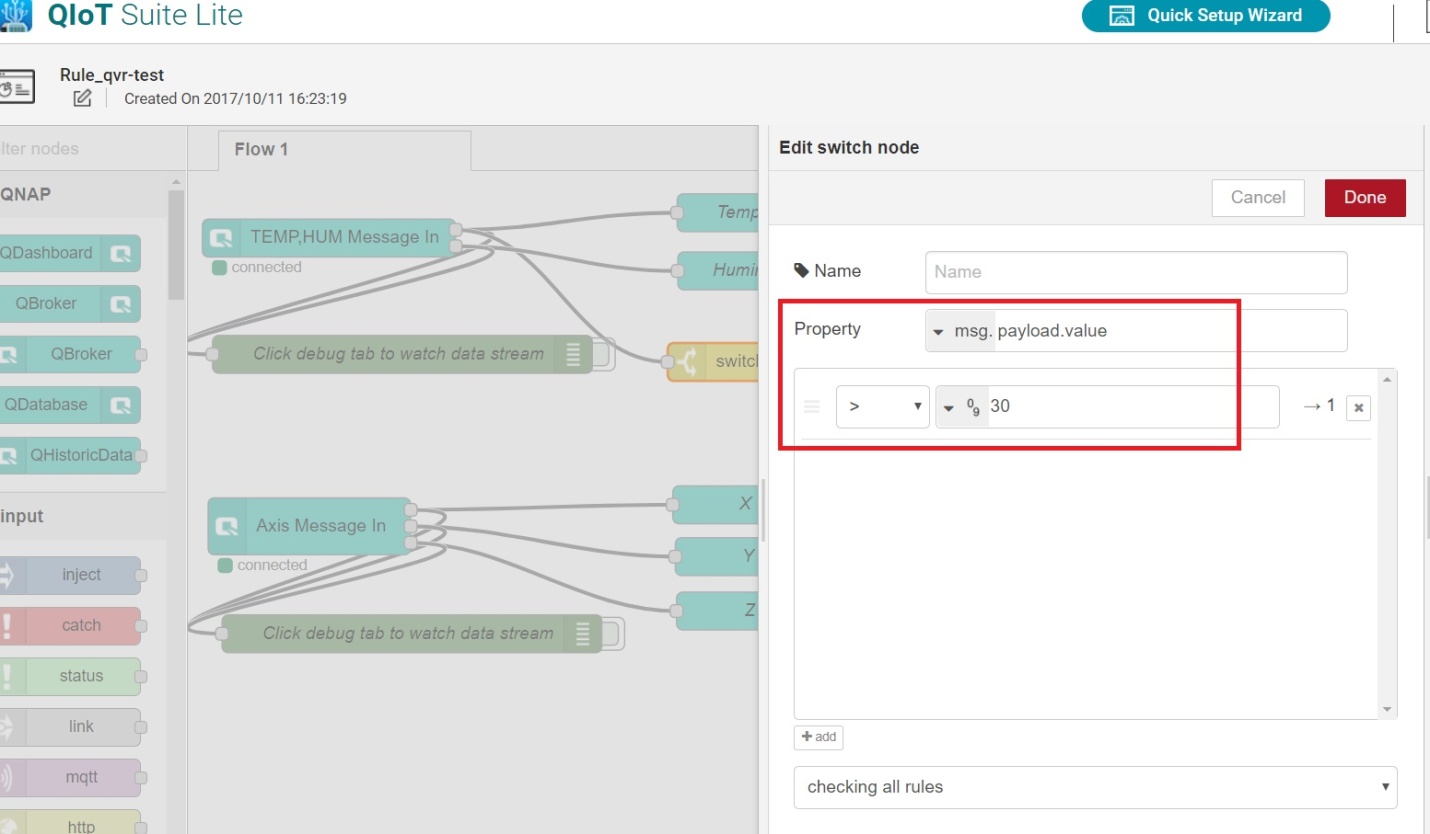Select the link palette node
1430x834 pixels.
(x=68, y=727)
